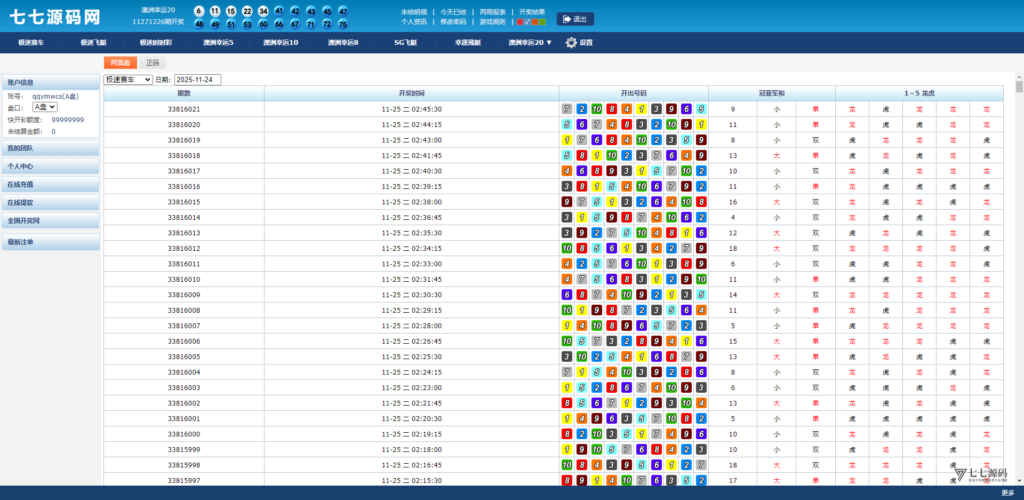The width and height of the screenshot is (1024, 500).
Task: Click the blue ball number 45 in header
Action: click(x=327, y=12)
